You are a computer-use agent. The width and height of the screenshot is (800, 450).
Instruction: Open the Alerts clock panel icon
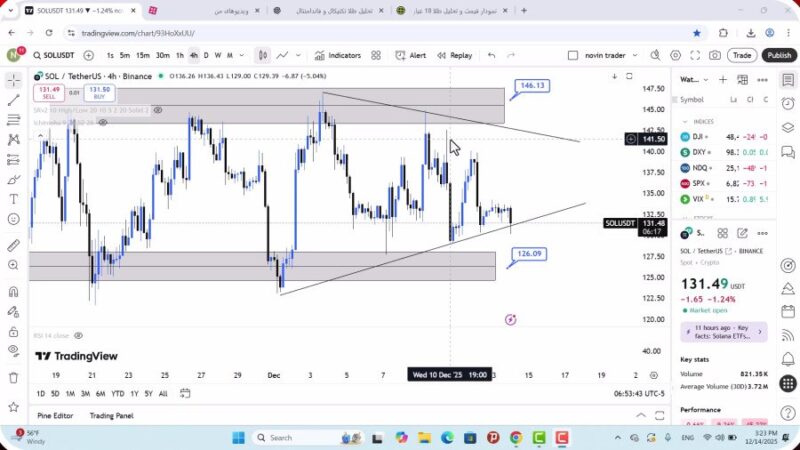tap(789, 103)
